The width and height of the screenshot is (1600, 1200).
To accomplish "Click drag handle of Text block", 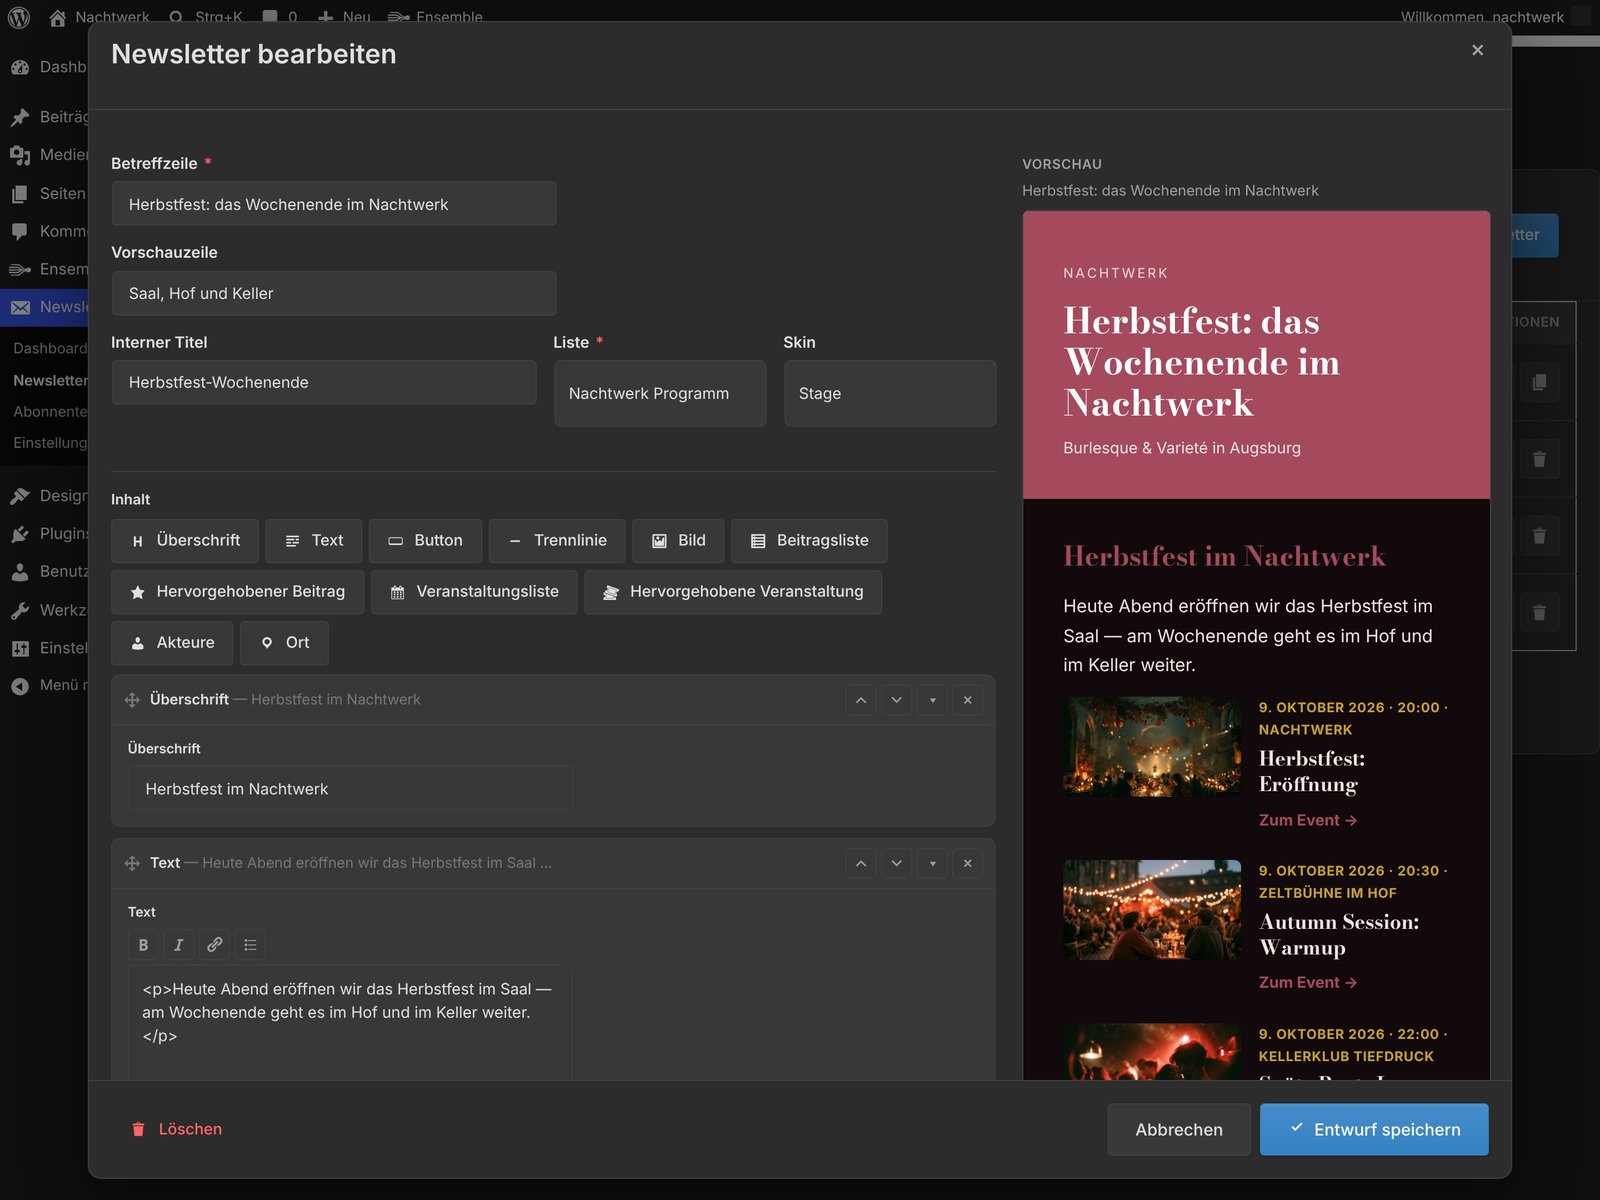I will tap(132, 863).
